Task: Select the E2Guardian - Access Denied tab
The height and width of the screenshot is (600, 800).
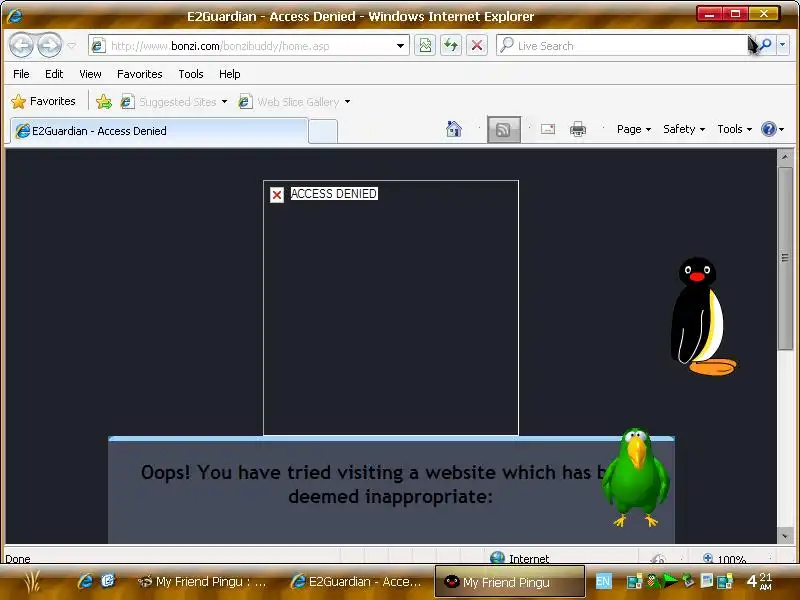Action: (159, 131)
